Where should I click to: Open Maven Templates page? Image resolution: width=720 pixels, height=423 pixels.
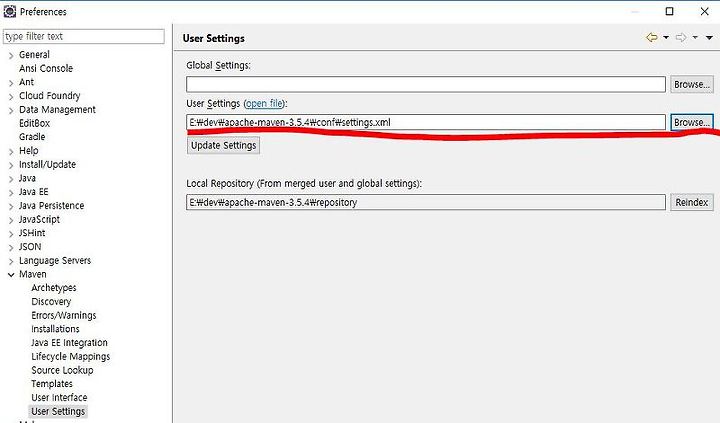52,384
